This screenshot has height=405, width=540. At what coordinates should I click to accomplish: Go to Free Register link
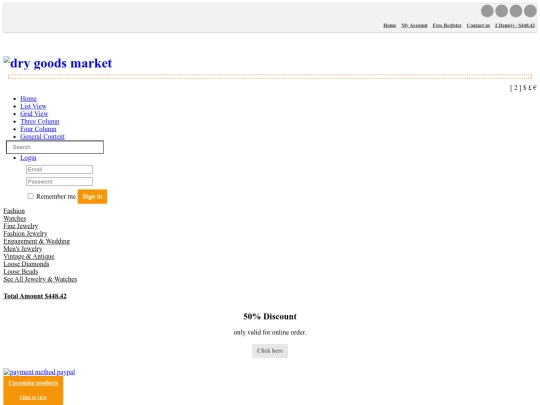(x=447, y=25)
